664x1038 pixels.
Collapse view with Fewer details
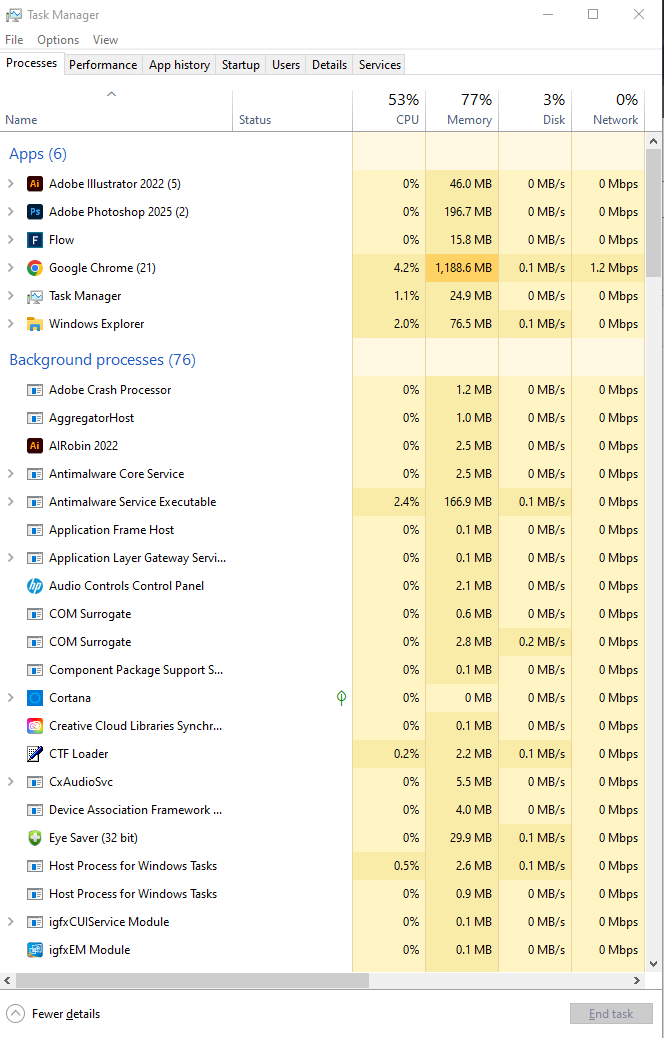55,1014
